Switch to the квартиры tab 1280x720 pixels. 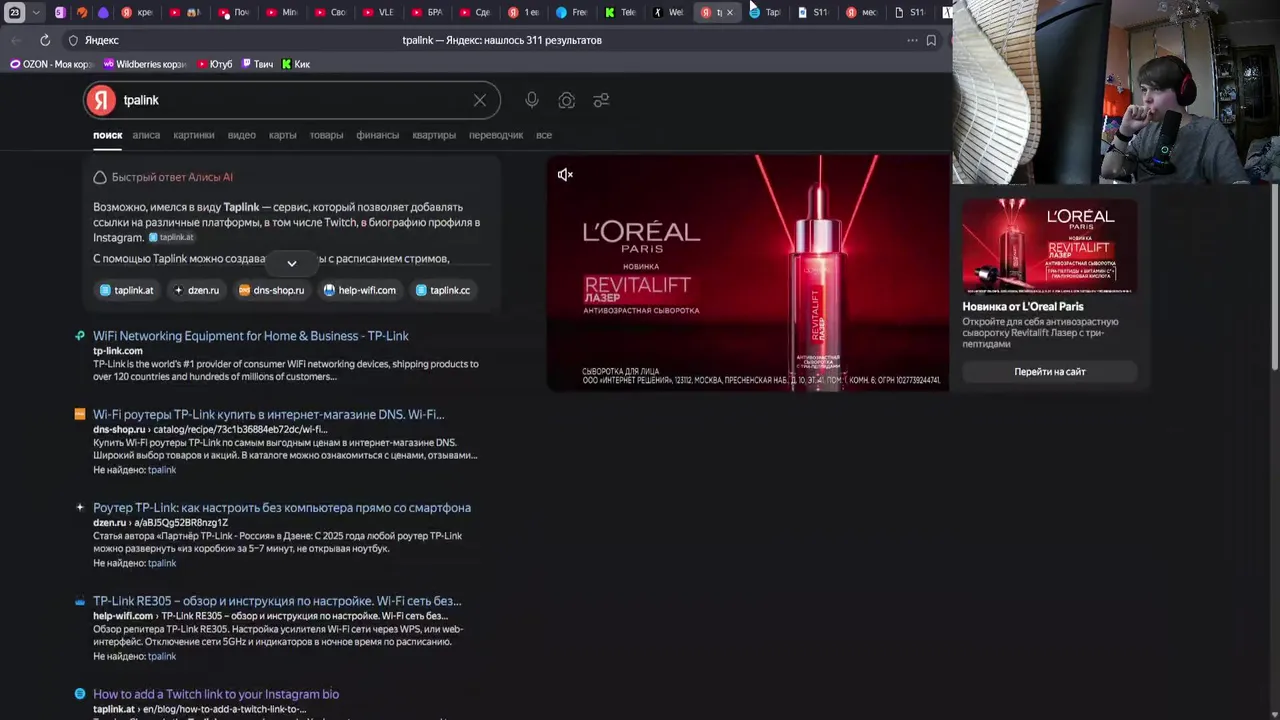click(434, 135)
